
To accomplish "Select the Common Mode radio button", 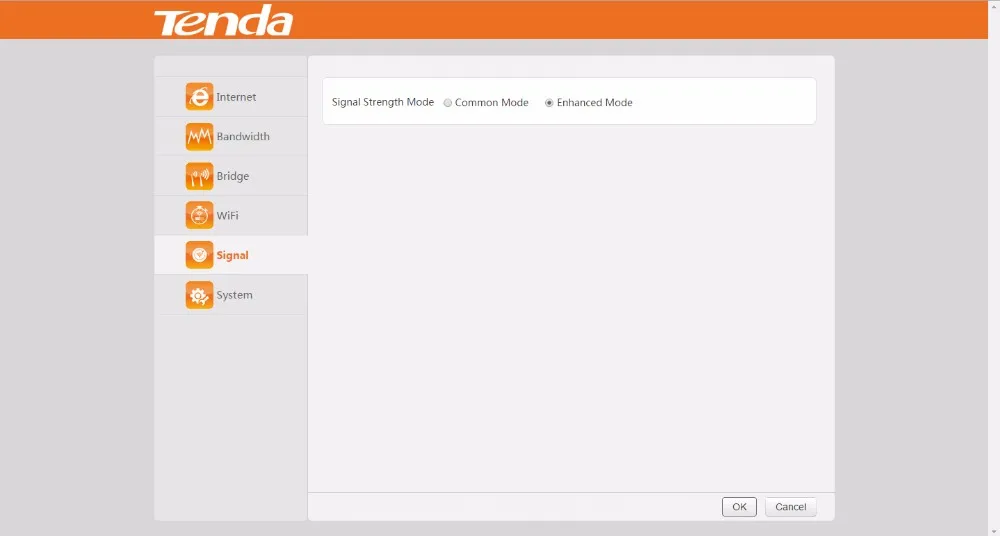I will pos(448,103).
